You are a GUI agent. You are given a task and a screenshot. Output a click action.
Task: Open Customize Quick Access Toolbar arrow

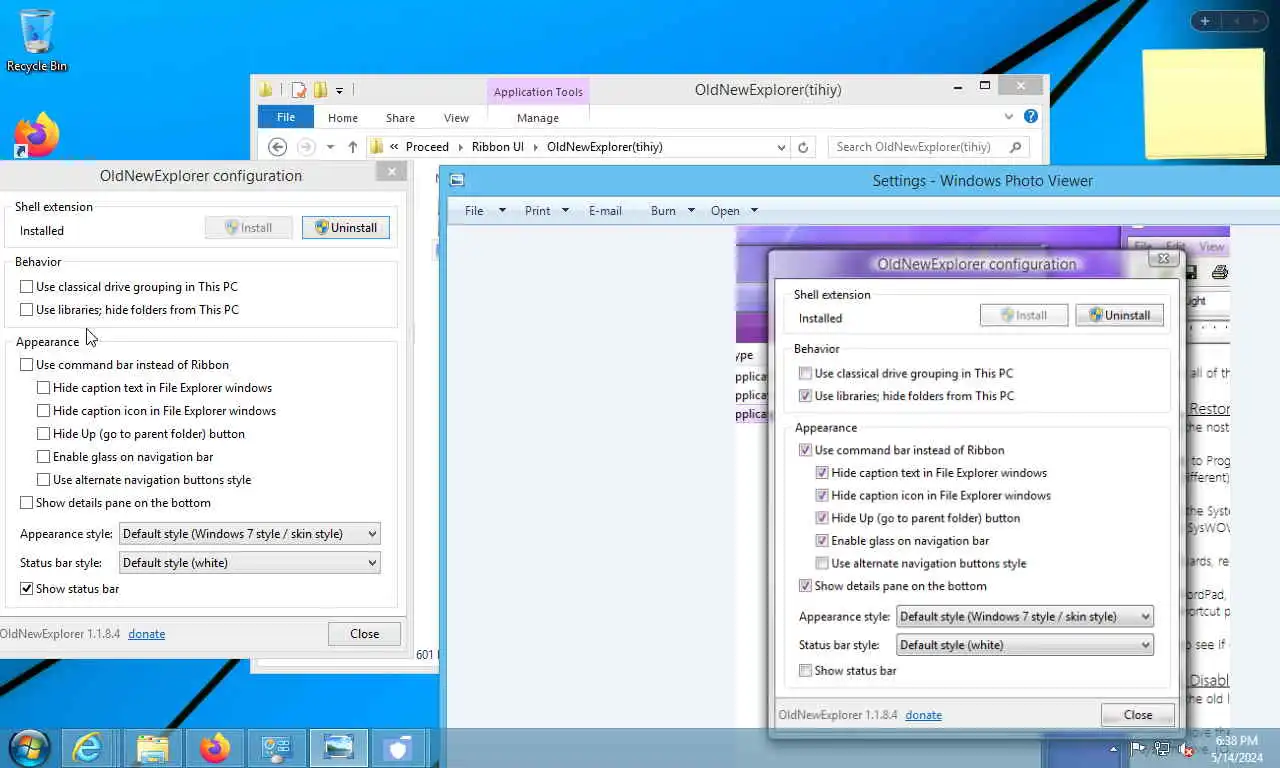pos(339,91)
